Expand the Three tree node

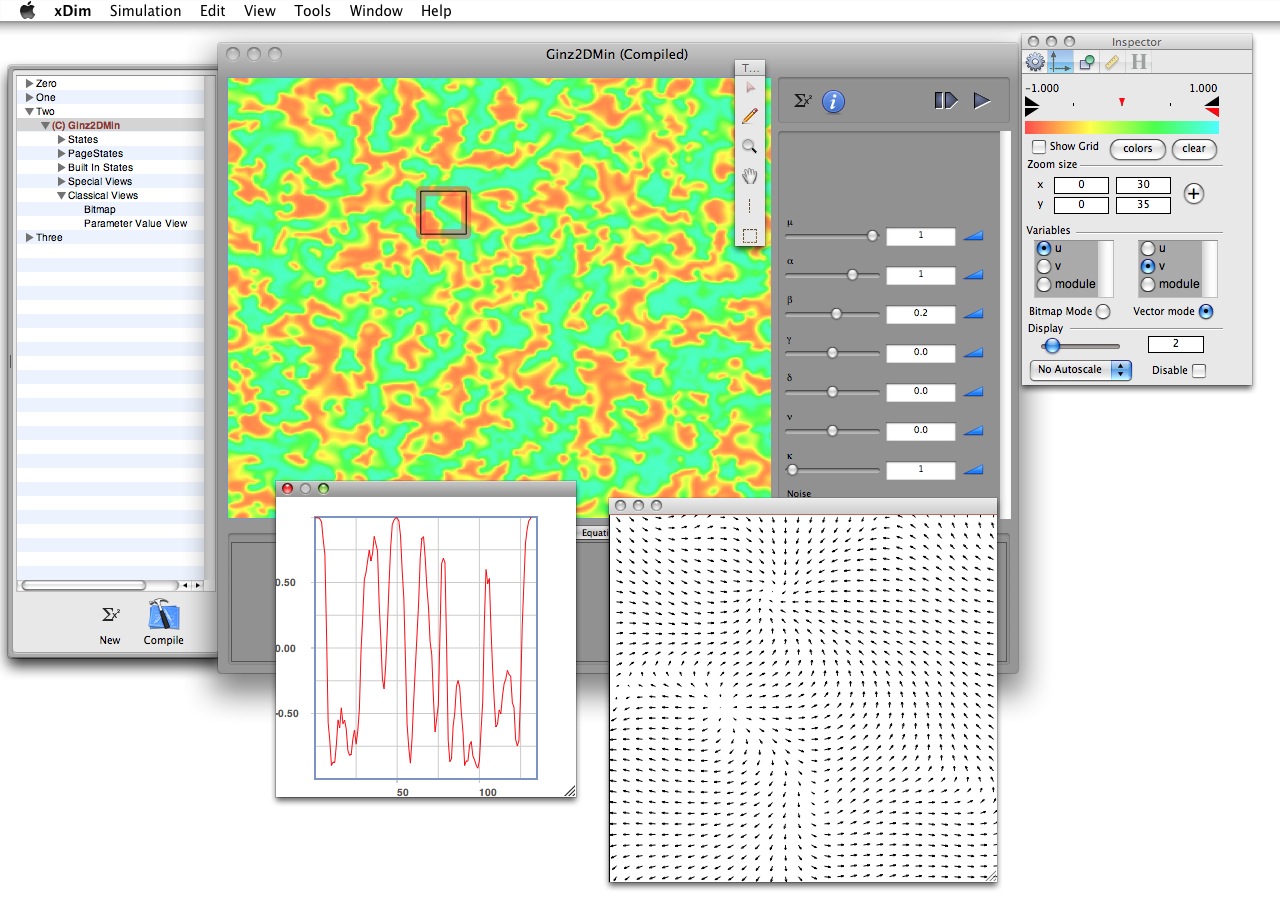[x=29, y=238]
